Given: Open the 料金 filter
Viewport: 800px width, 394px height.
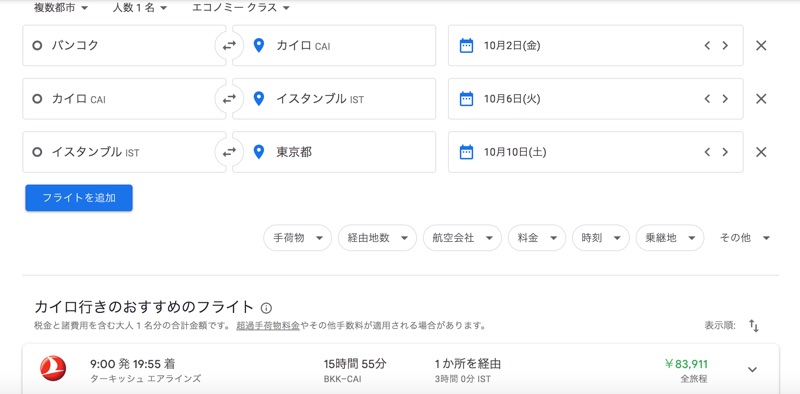Looking at the screenshot, I should 537,238.
